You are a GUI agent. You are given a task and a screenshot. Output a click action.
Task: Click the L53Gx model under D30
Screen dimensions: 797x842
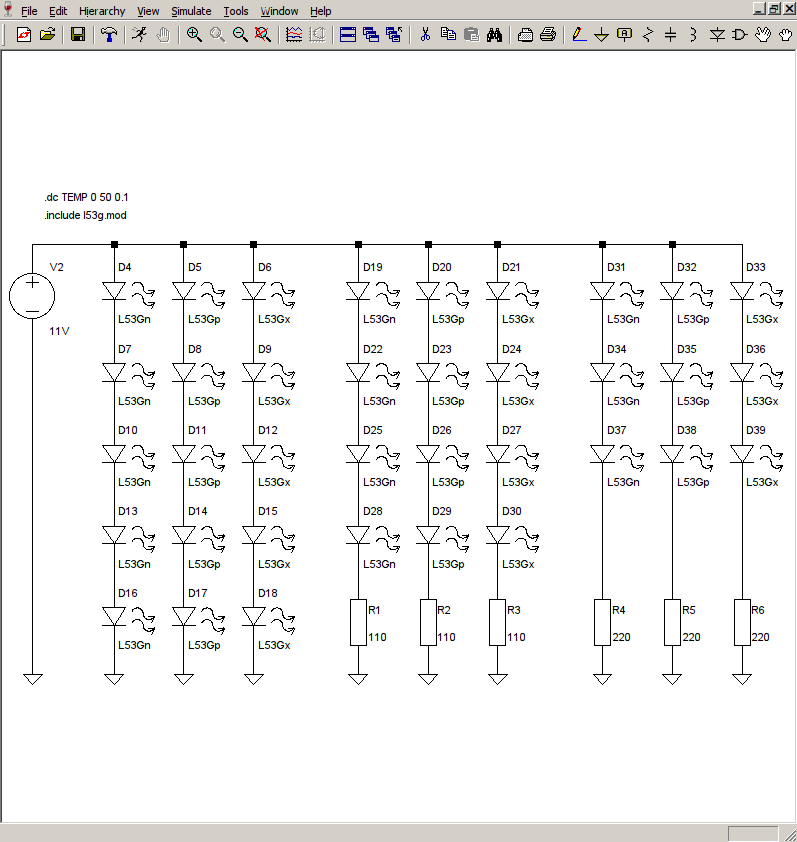518,564
